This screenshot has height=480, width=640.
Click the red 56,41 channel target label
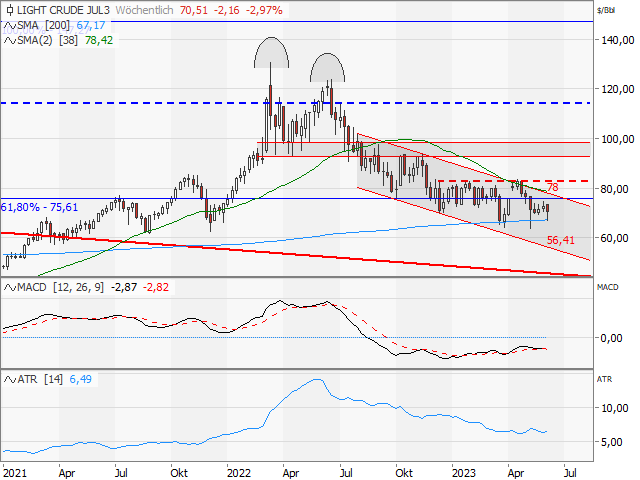tap(560, 240)
